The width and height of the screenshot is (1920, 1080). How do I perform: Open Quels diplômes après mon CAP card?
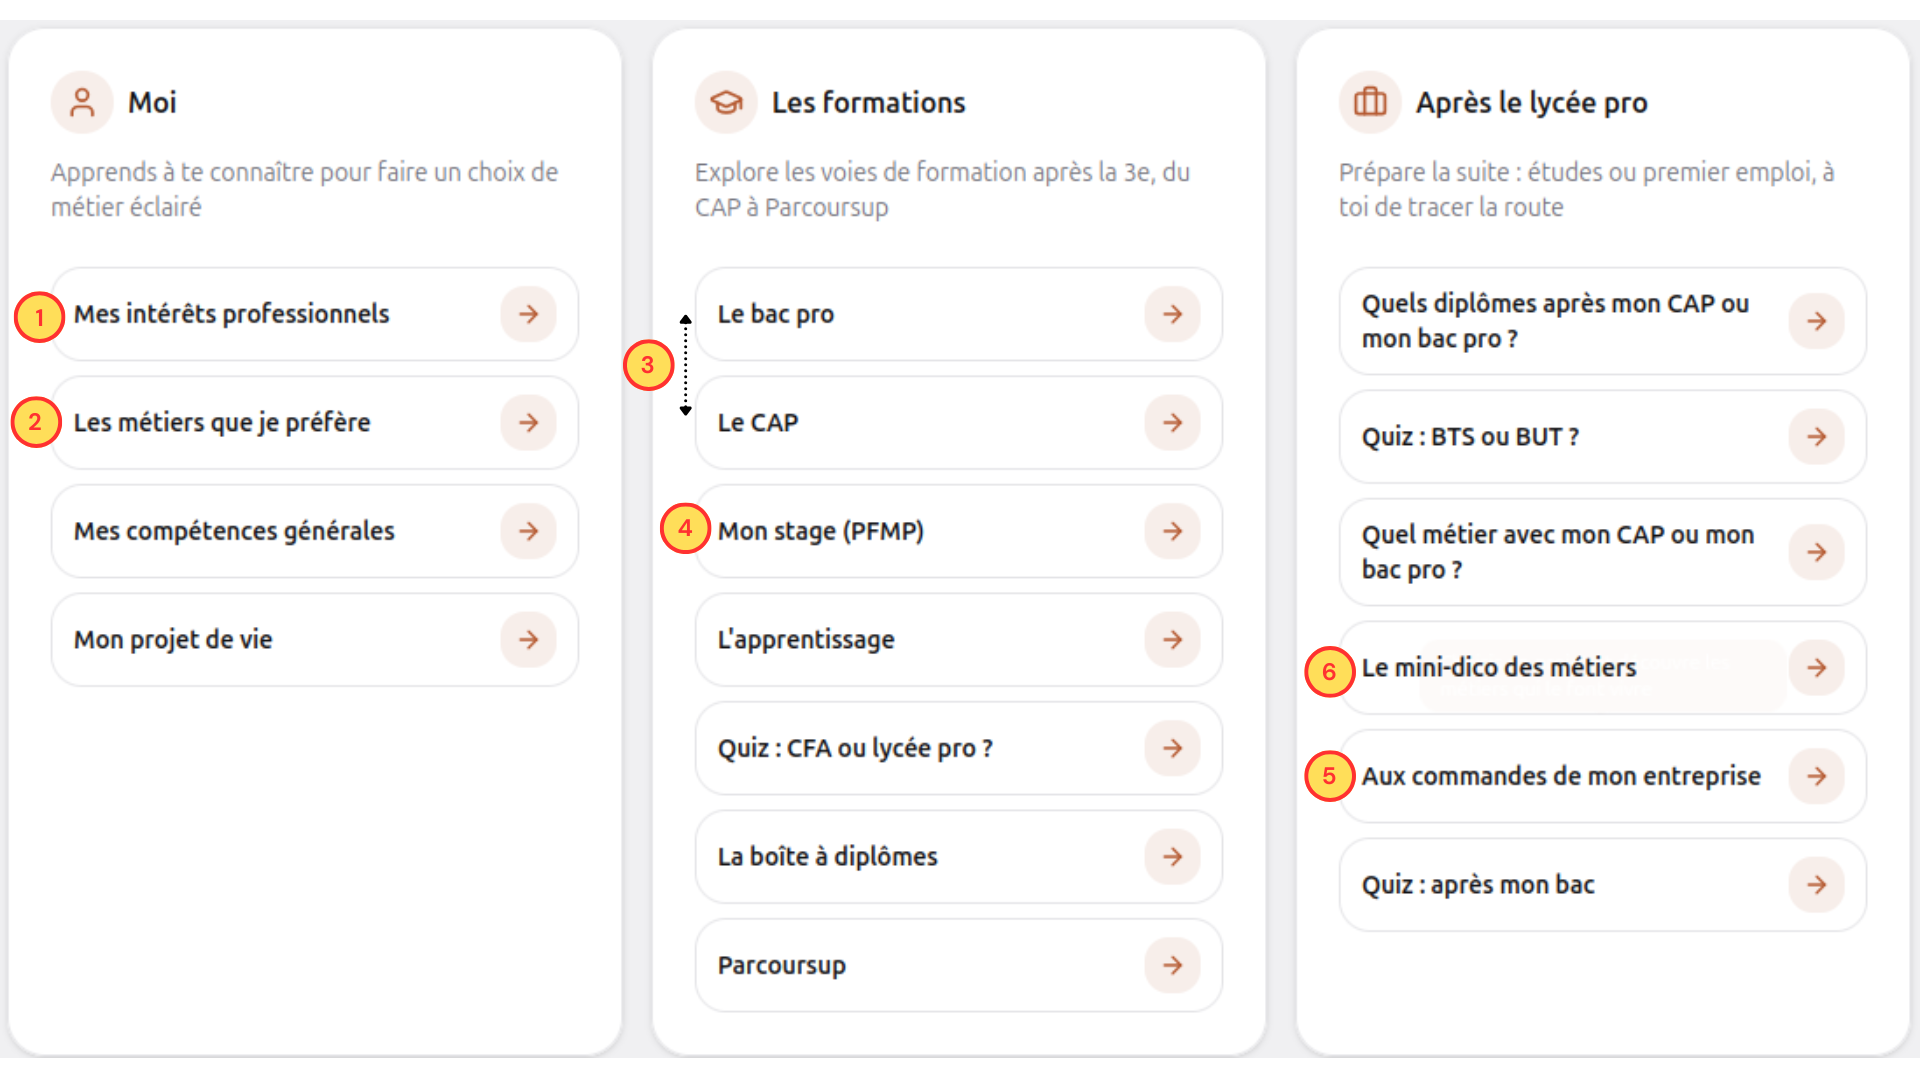click(x=1603, y=321)
